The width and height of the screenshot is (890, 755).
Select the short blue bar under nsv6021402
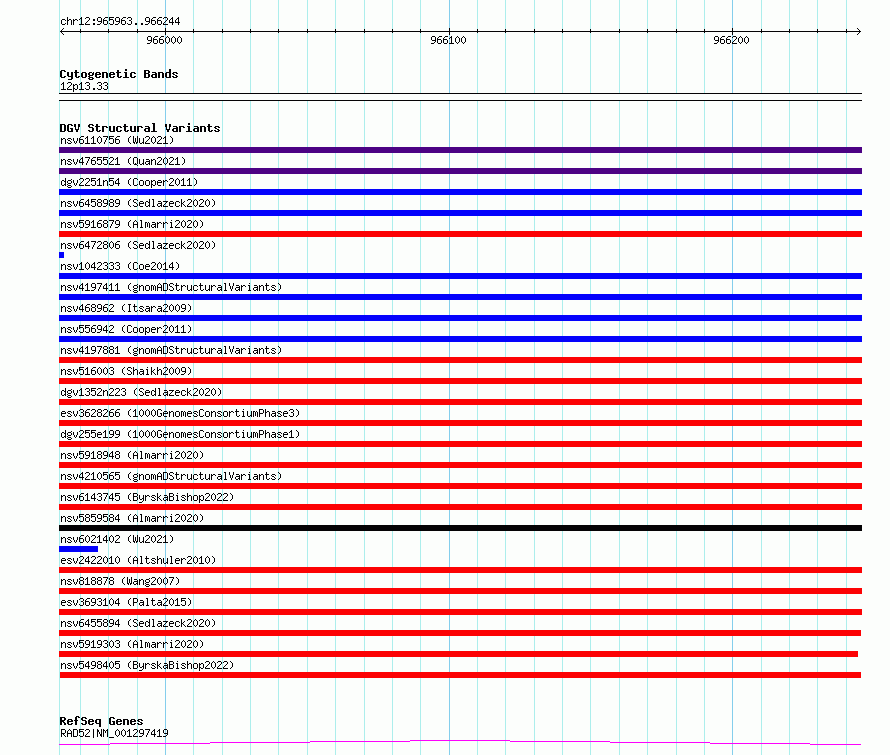pos(78,549)
